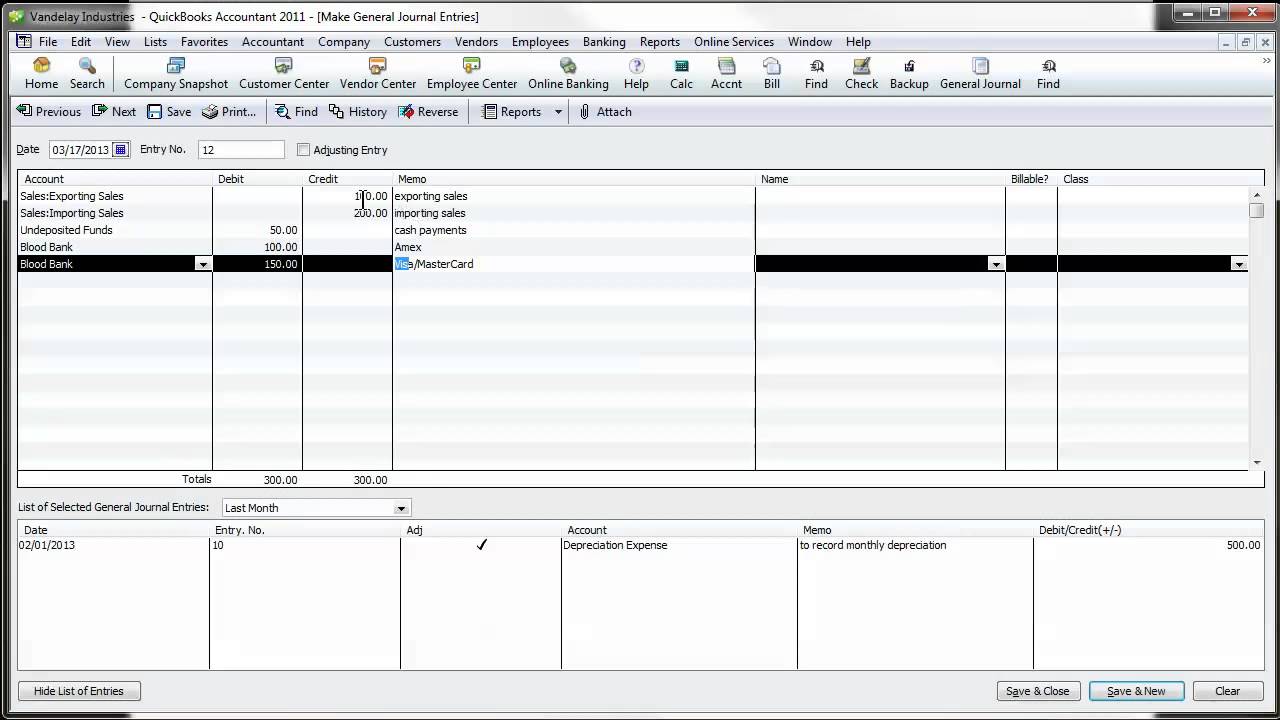Click the cash payments memo cell
1280x720 pixels.
point(574,230)
